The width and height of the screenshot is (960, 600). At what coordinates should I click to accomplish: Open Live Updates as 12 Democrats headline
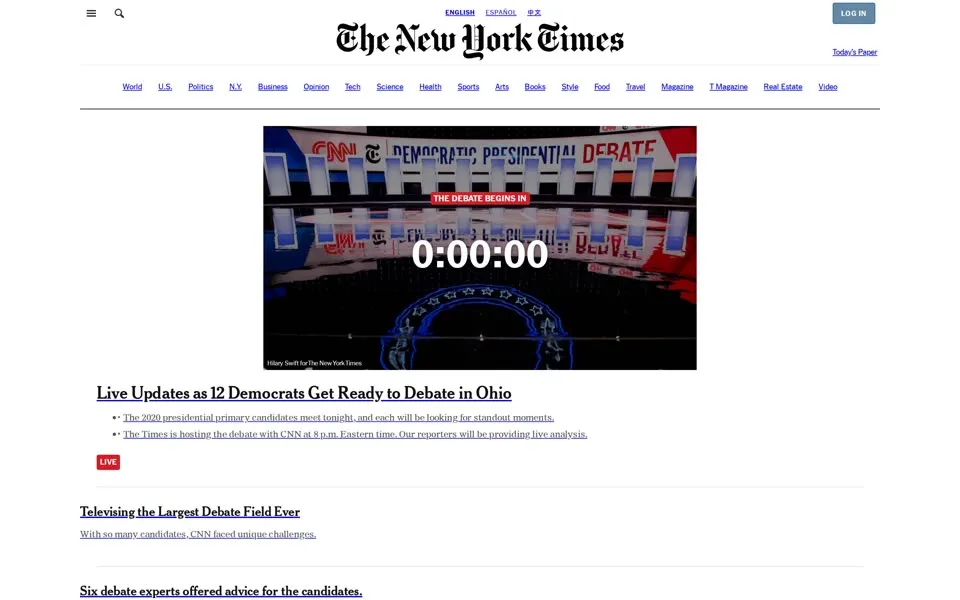point(304,393)
